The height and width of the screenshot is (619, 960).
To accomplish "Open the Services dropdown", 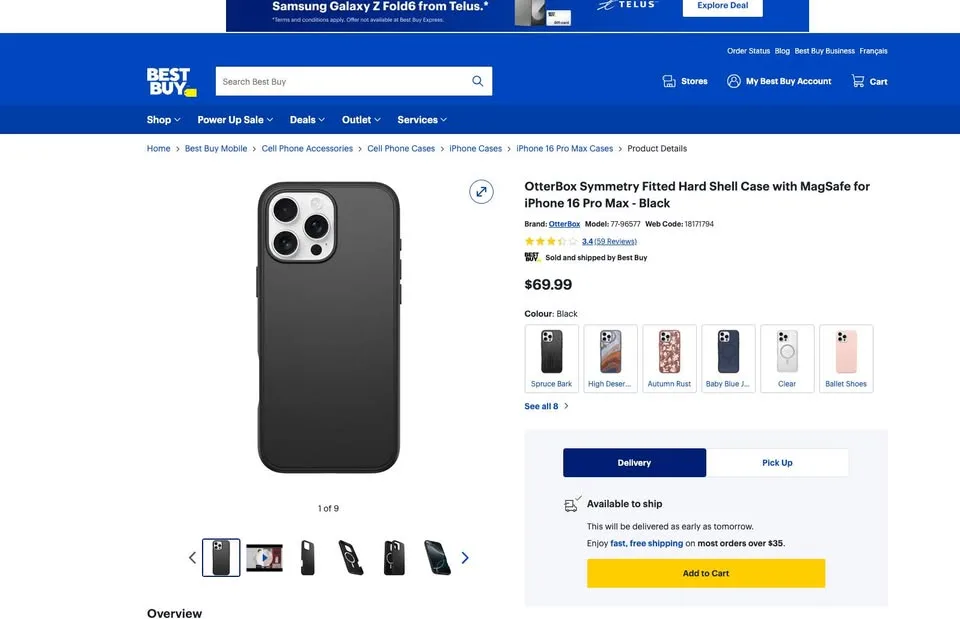I will (x=420, y=119).
